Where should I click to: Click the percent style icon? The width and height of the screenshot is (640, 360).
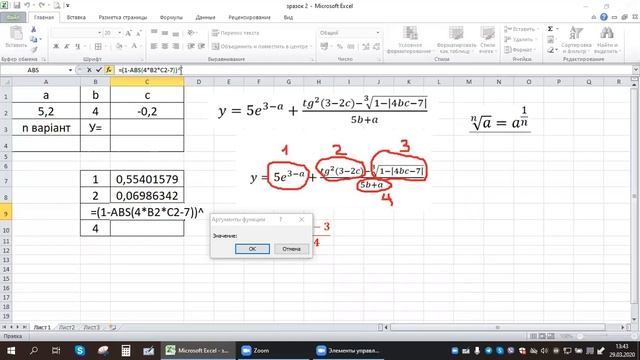click(340, 47)
